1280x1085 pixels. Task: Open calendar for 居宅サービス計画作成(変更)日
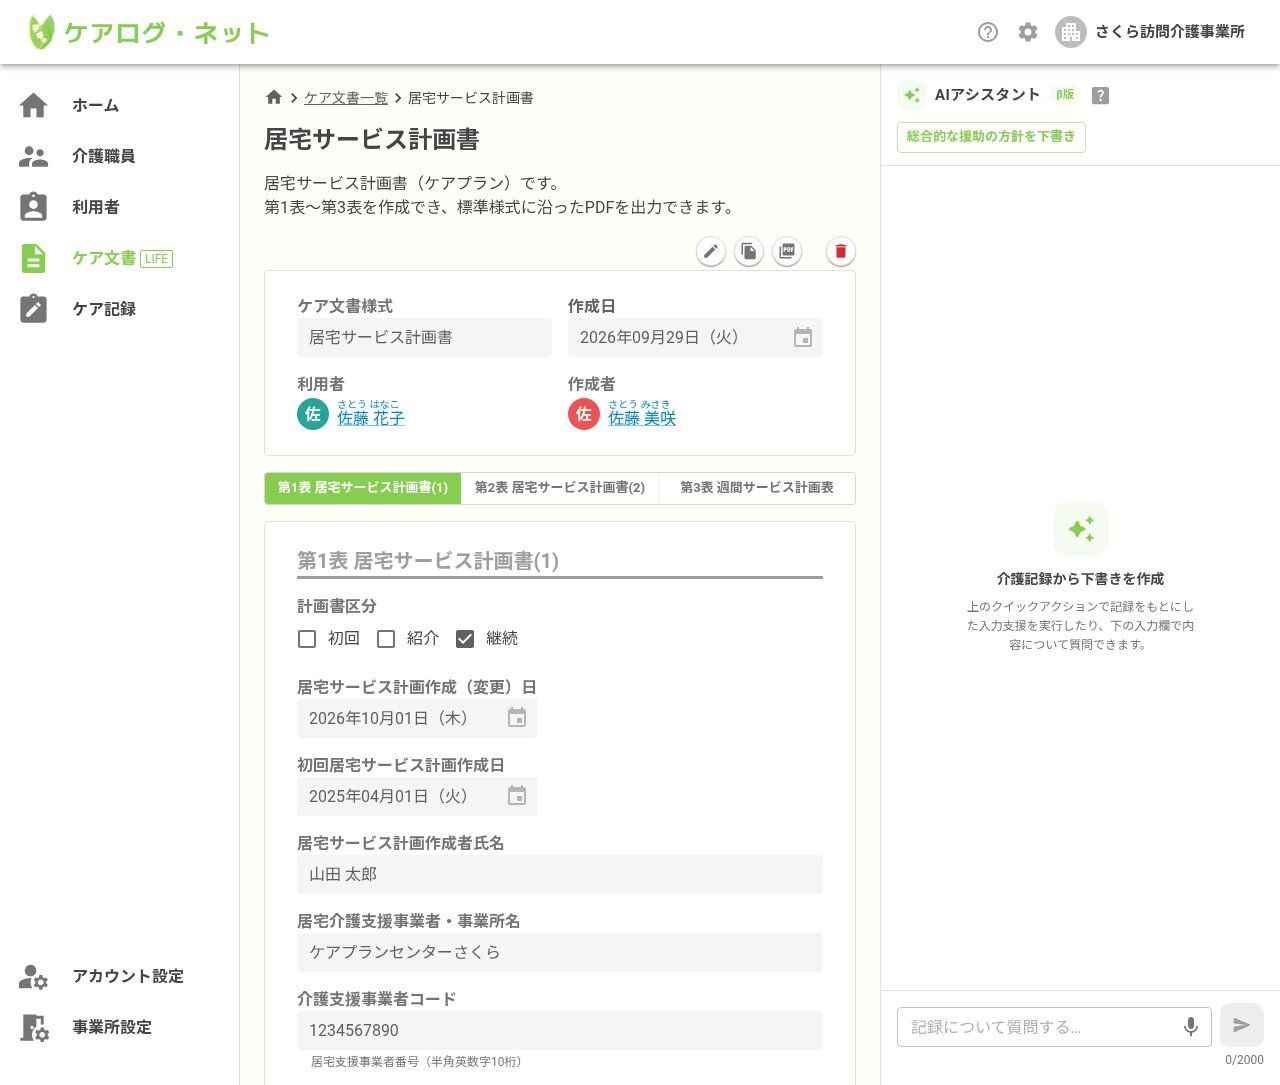coord(517,718)
